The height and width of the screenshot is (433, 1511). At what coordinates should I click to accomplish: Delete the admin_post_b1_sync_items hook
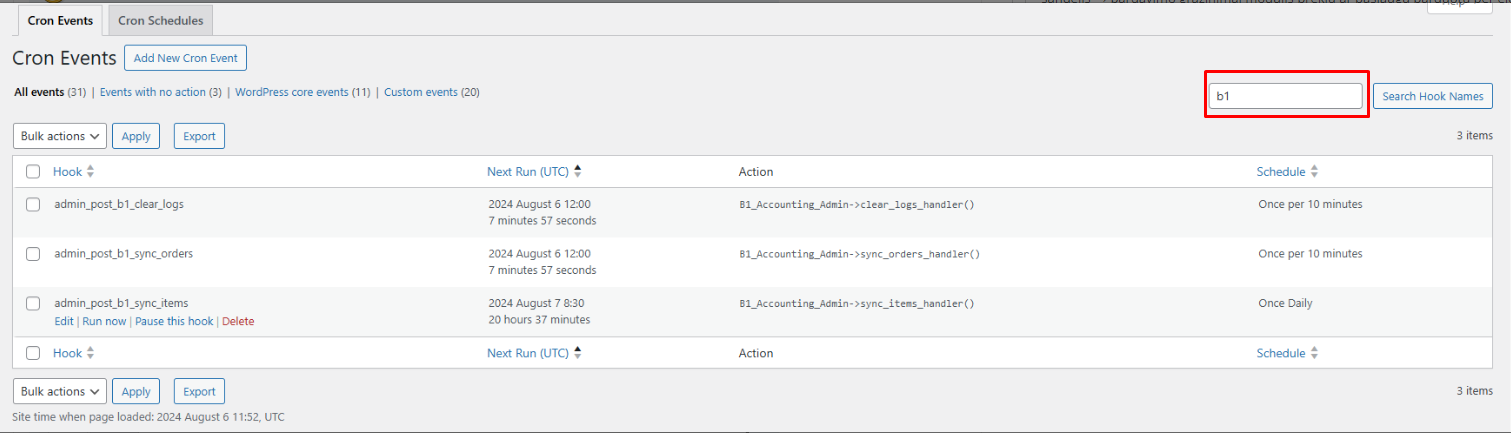(238, 321)
